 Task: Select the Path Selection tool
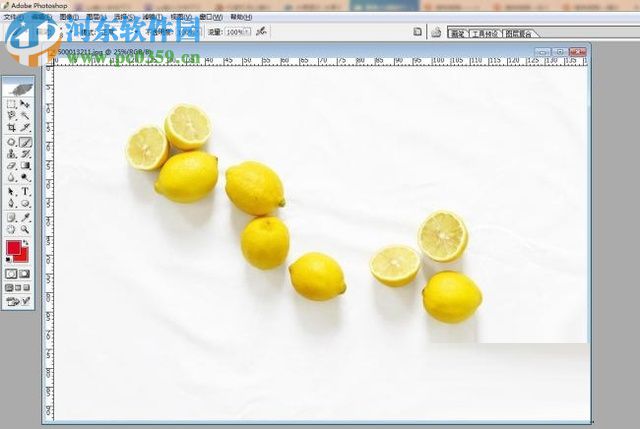[x=11, y=191]
